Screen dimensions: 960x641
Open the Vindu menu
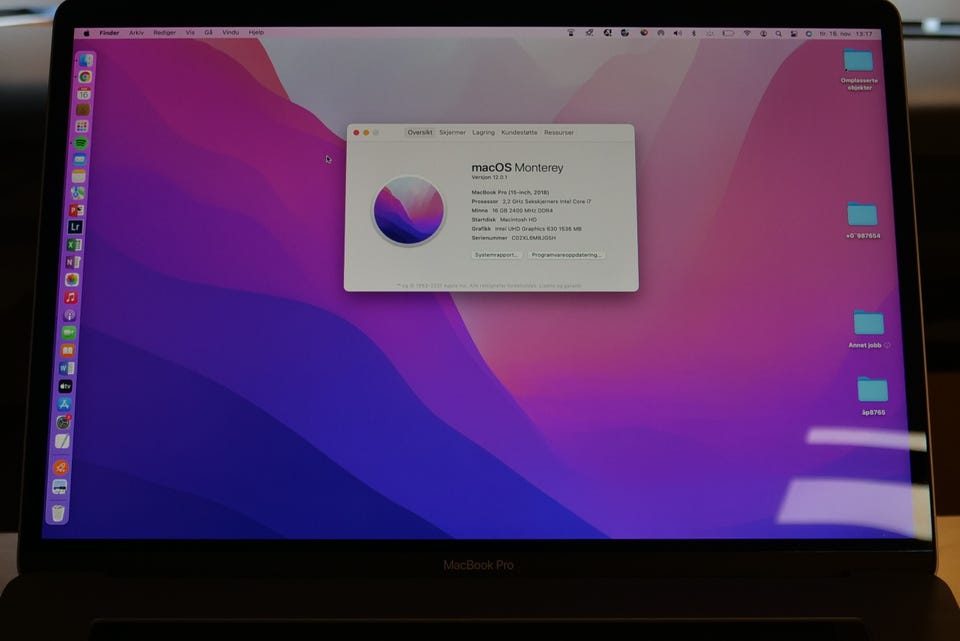[231, 33]
